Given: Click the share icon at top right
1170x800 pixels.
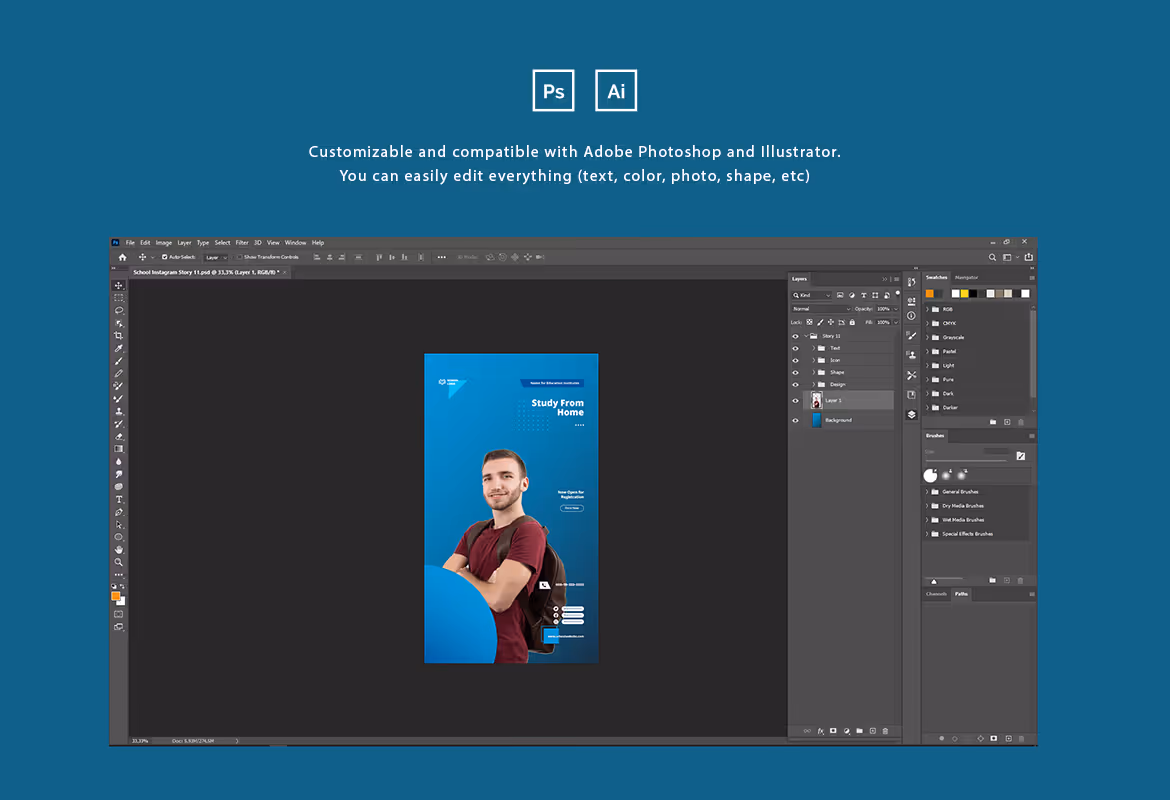Looking at the screenshot, I should 1028,257.
